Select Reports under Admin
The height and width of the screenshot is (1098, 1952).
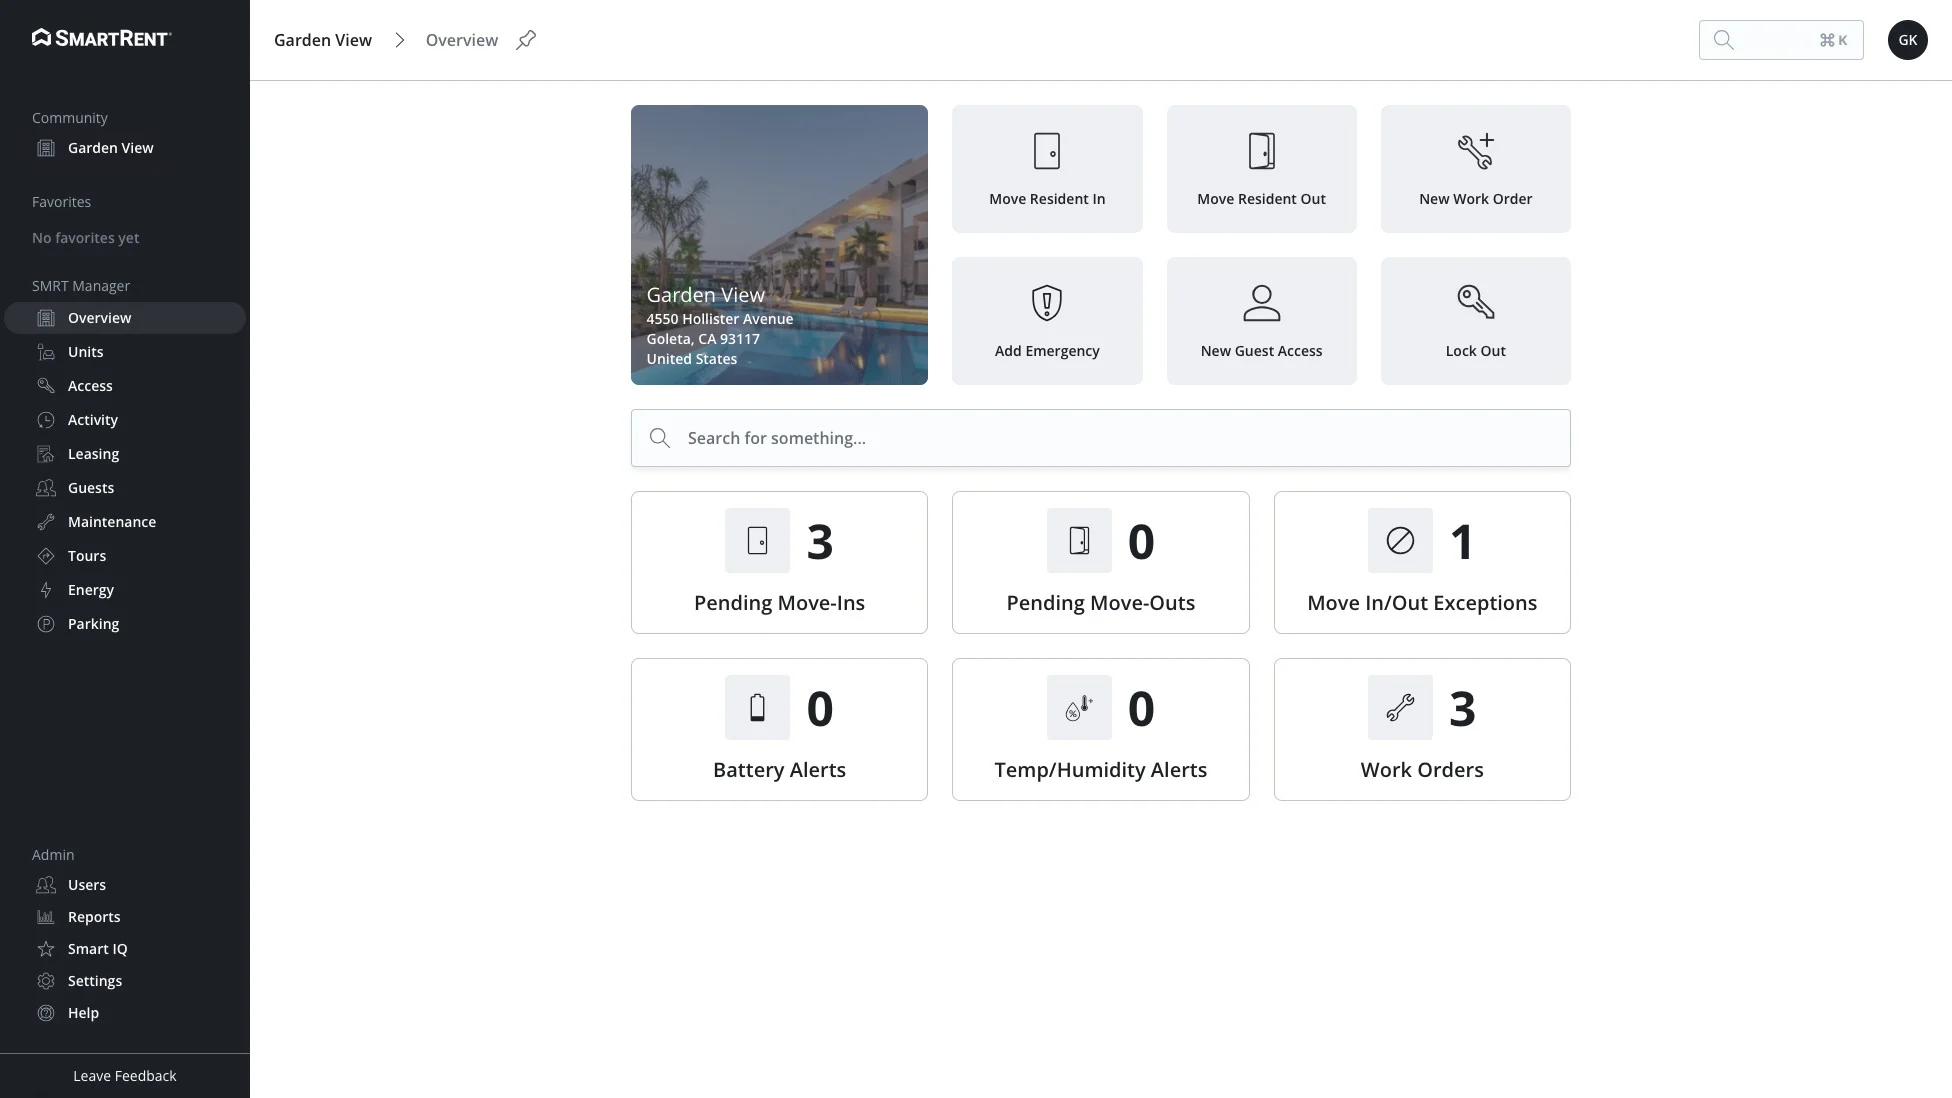[x=125, y=917]
